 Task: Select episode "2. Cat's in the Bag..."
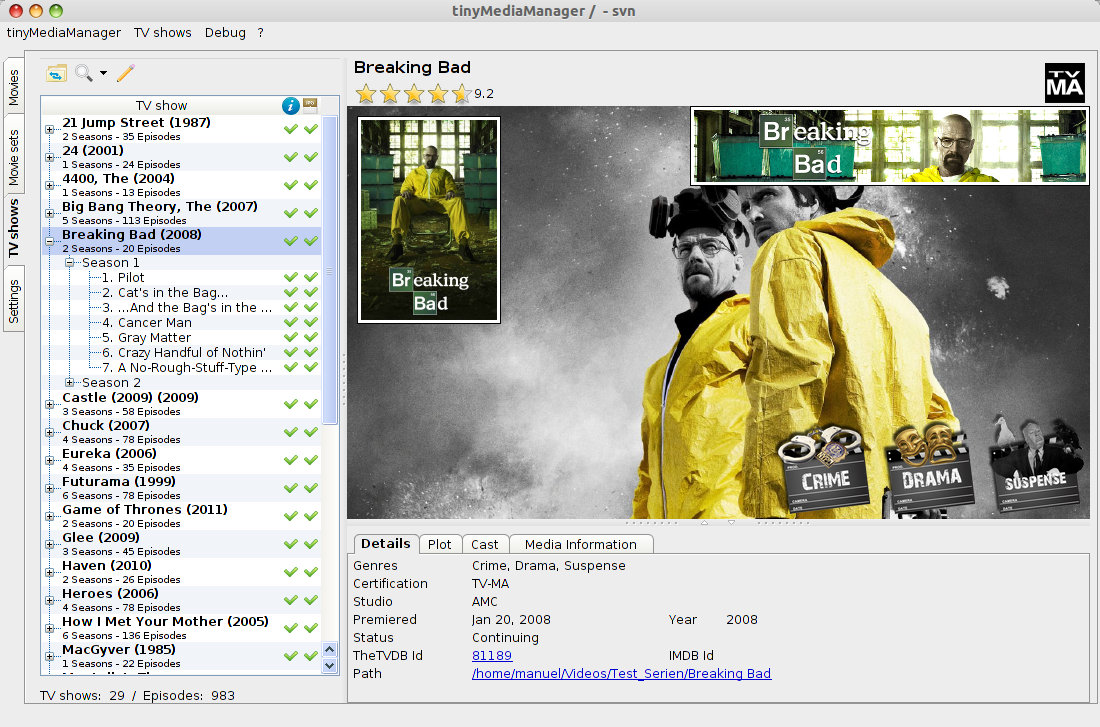165,293
